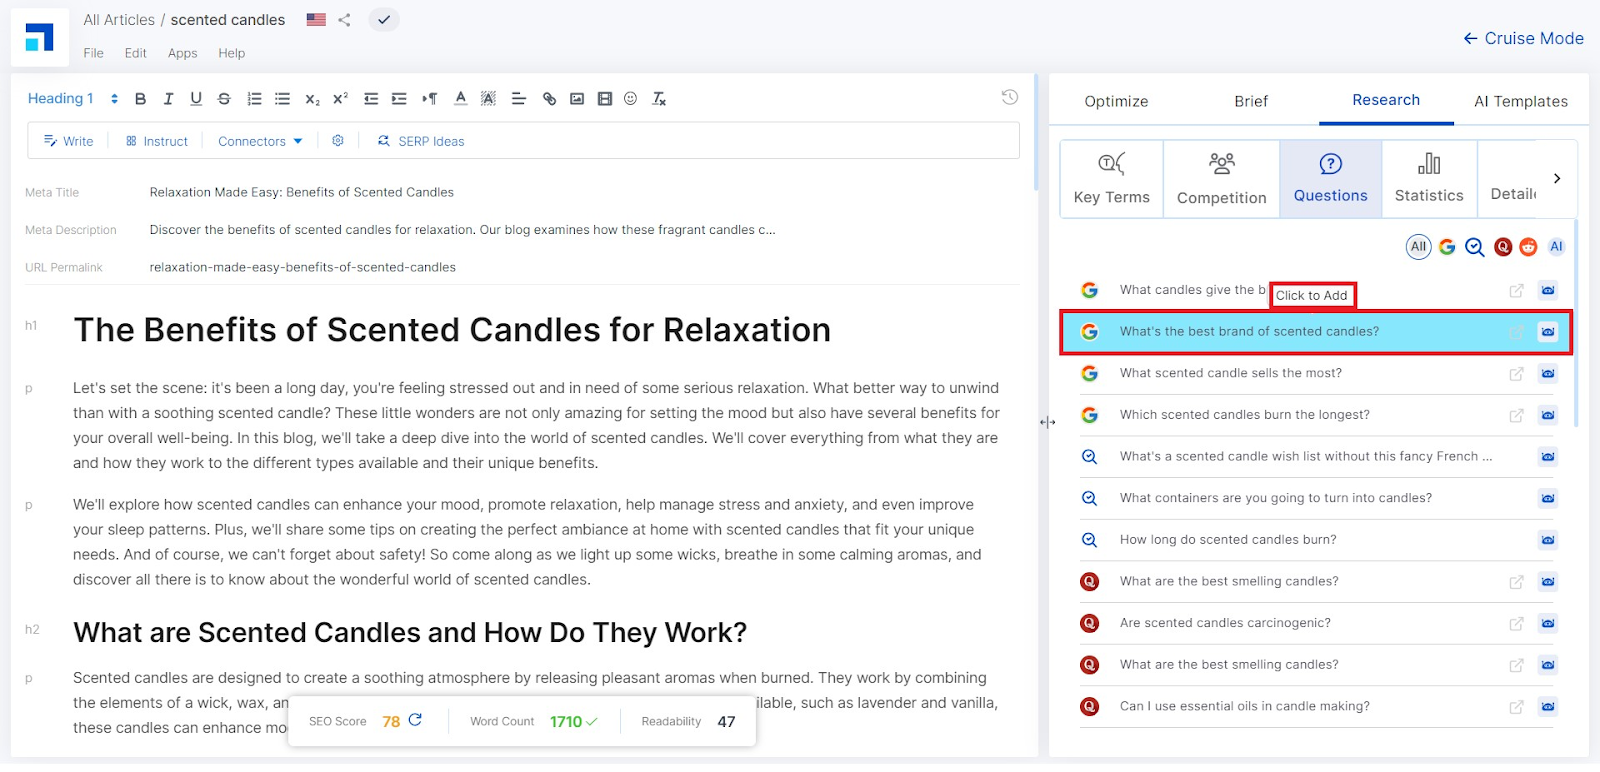This screenshot has width=1600, height=772.
Task: Insert a video with the film icon
Action: click(605, 99)
